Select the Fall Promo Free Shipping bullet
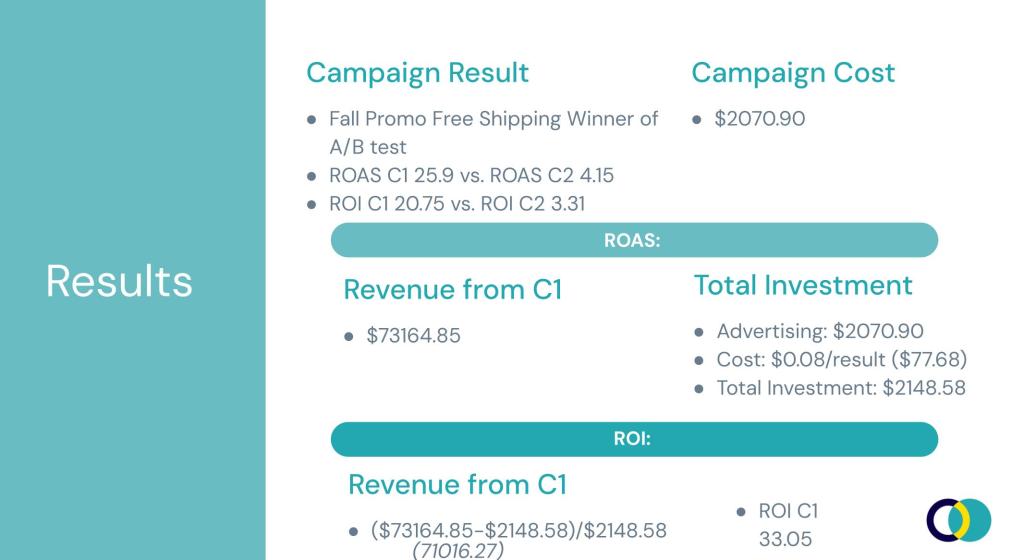 493,133
